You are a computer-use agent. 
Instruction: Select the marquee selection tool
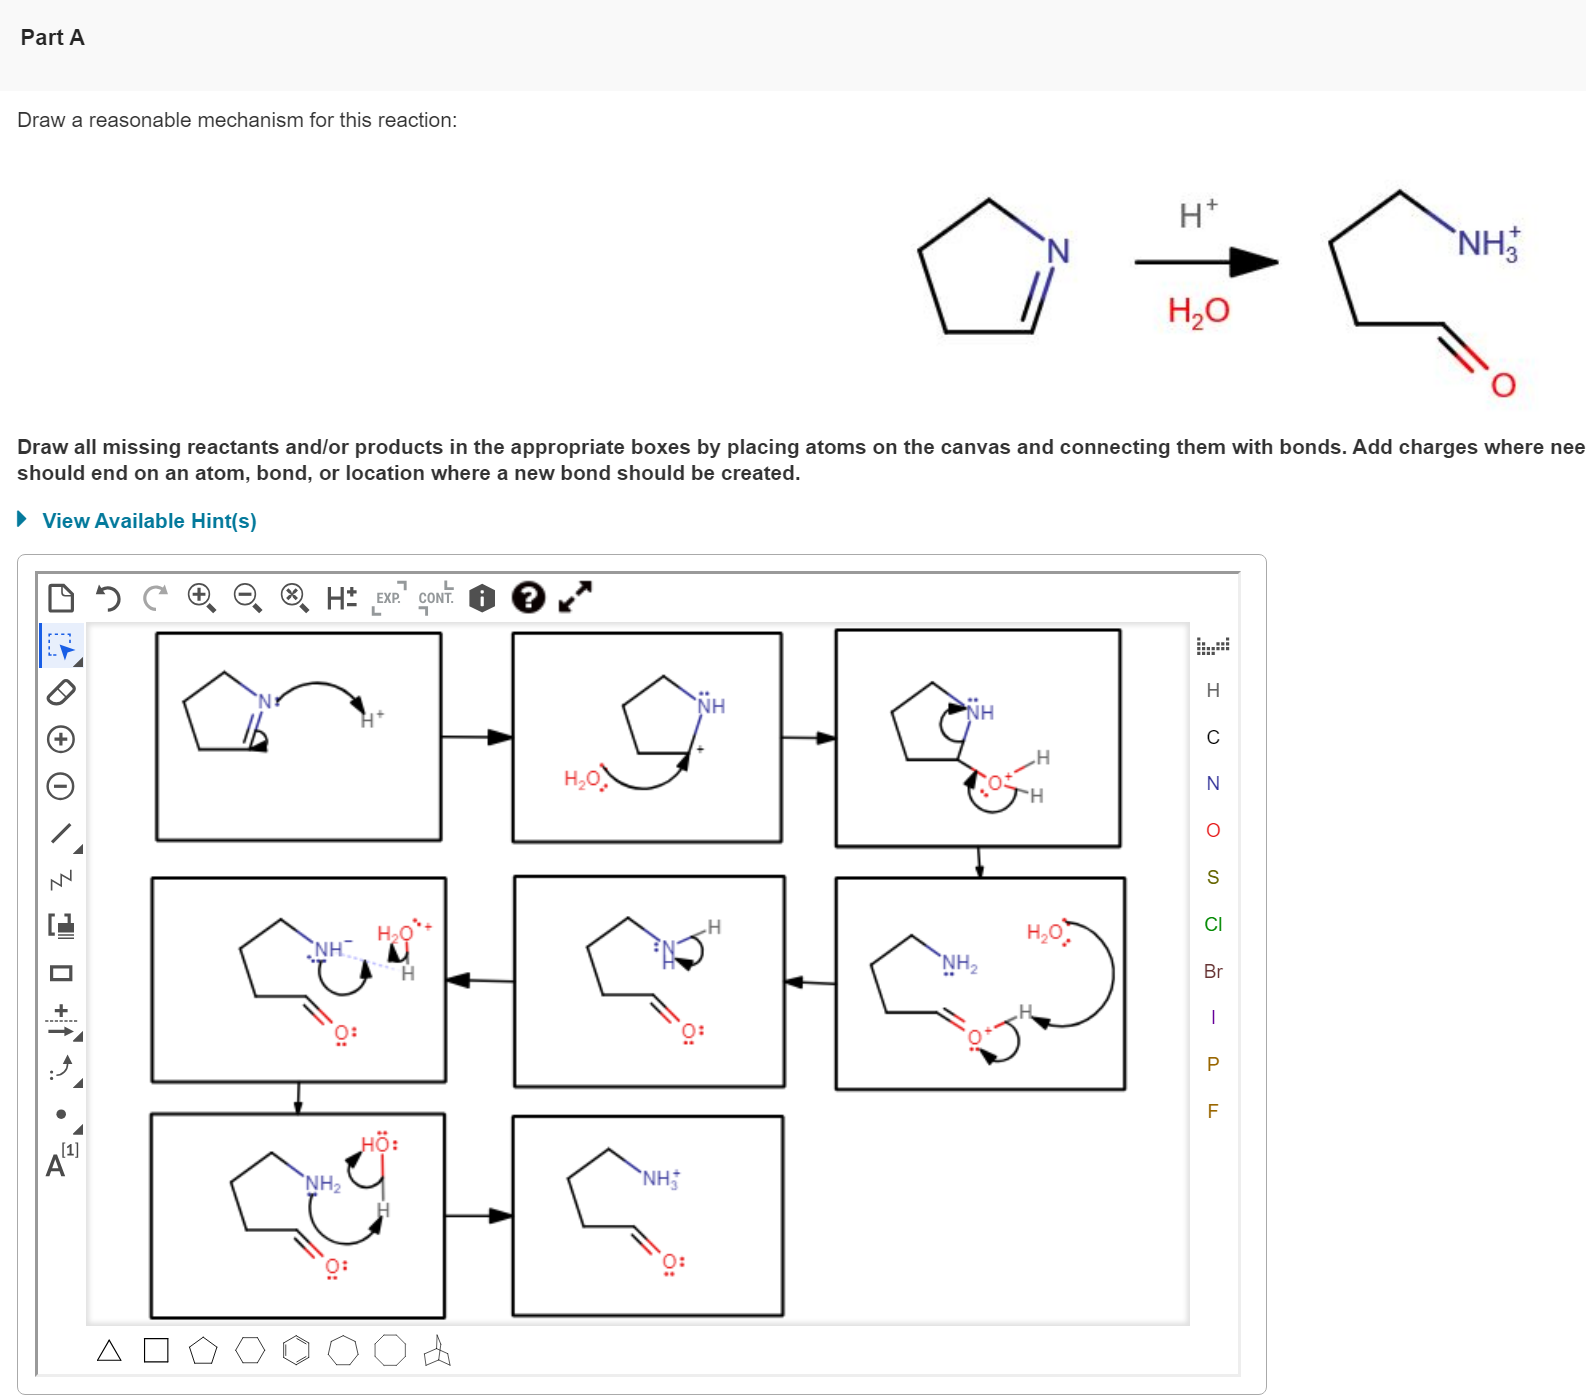pyautogui.click(x=61, y=646)
